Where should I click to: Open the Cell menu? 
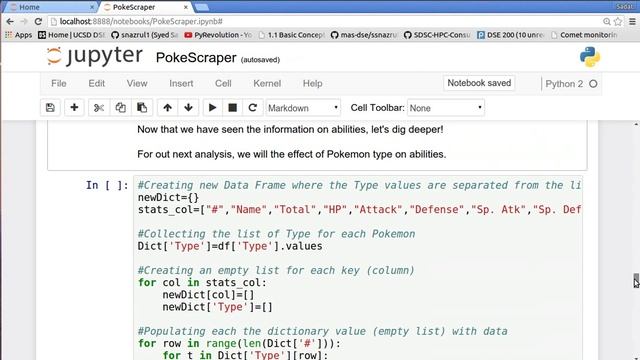[x=223, y=84]
